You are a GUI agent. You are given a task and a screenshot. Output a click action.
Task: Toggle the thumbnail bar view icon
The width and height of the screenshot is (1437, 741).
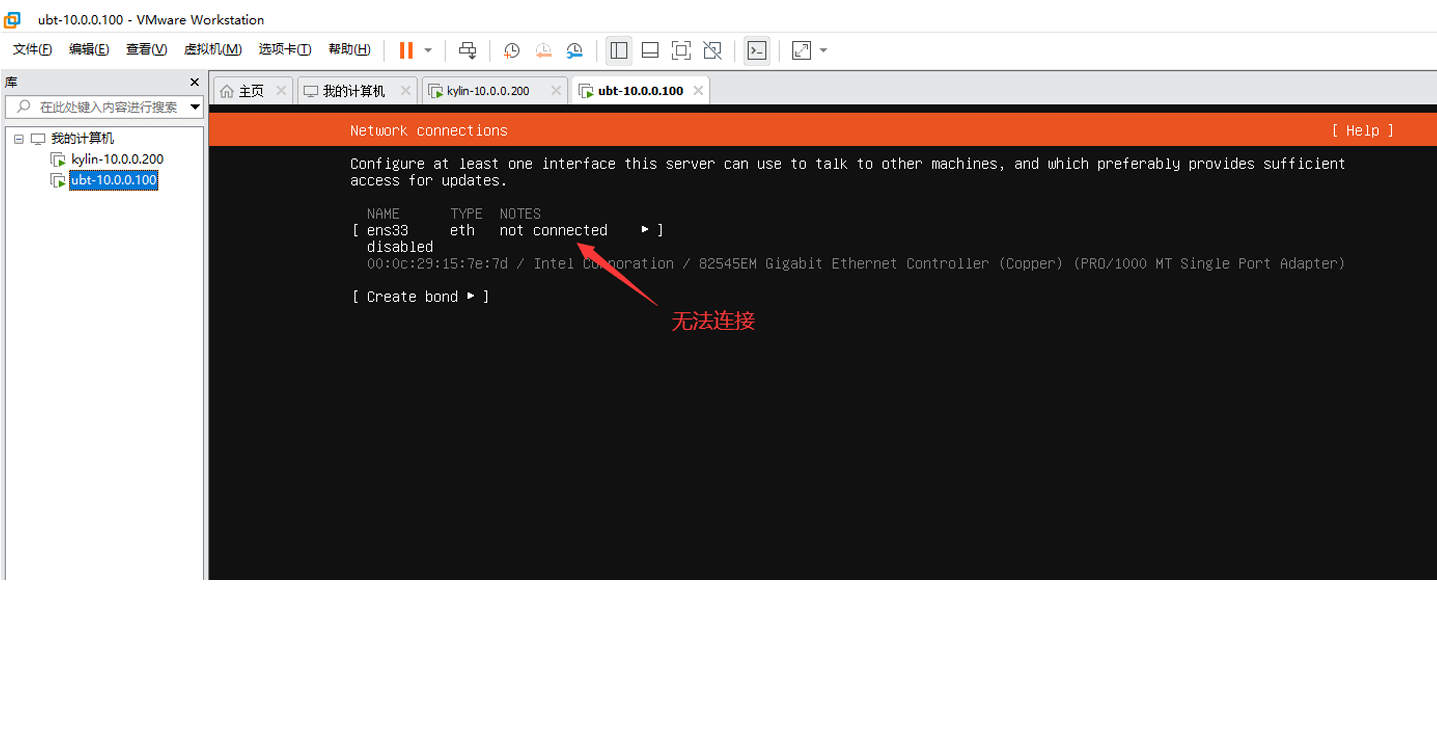coord(650,50)
